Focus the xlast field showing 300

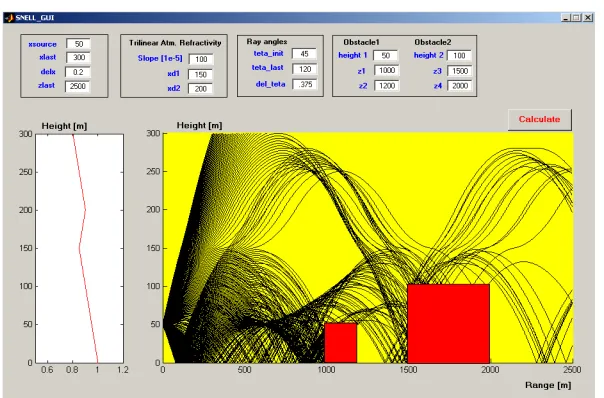78,57
